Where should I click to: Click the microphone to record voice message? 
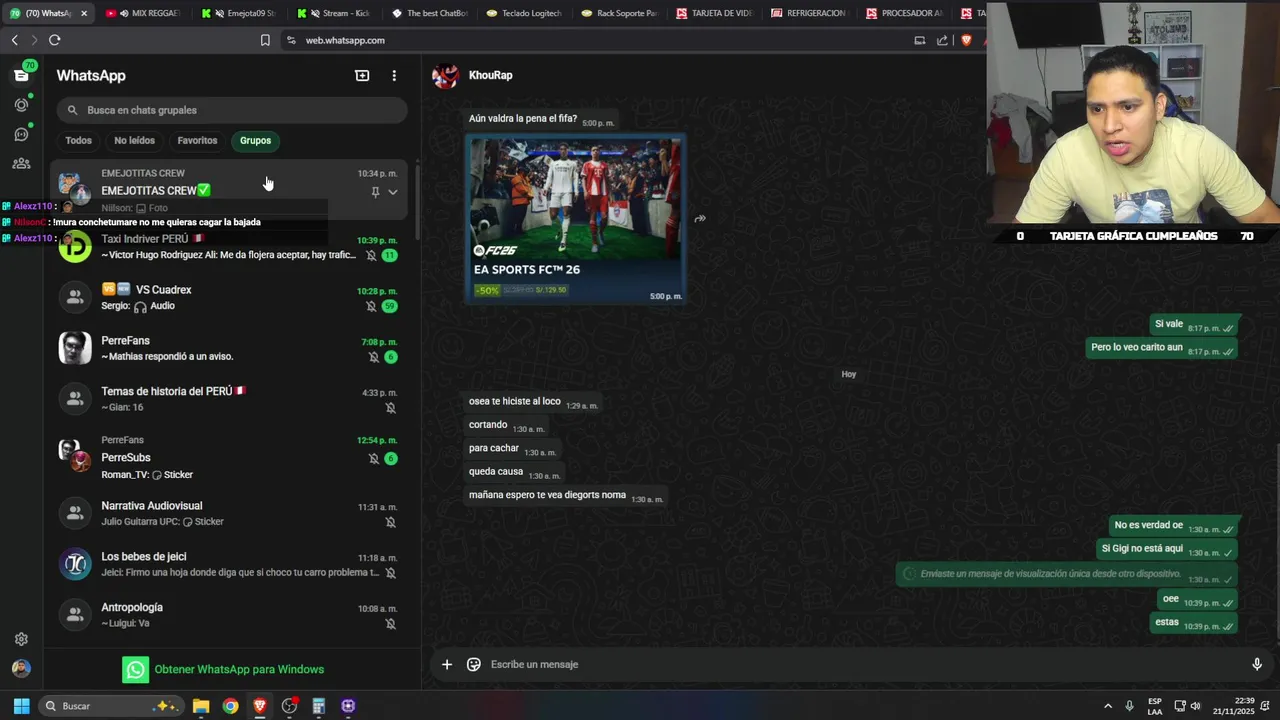[1257, 664]
